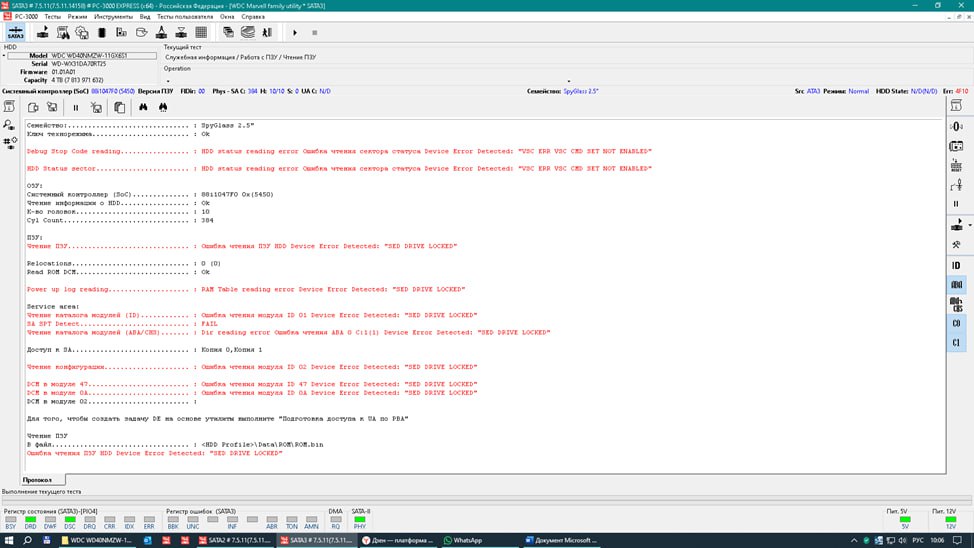Click the crossed tools icon in right sidebar
The height and width of the screenshot is (548, 974).
pyautogui.click(x=957, y=245)
